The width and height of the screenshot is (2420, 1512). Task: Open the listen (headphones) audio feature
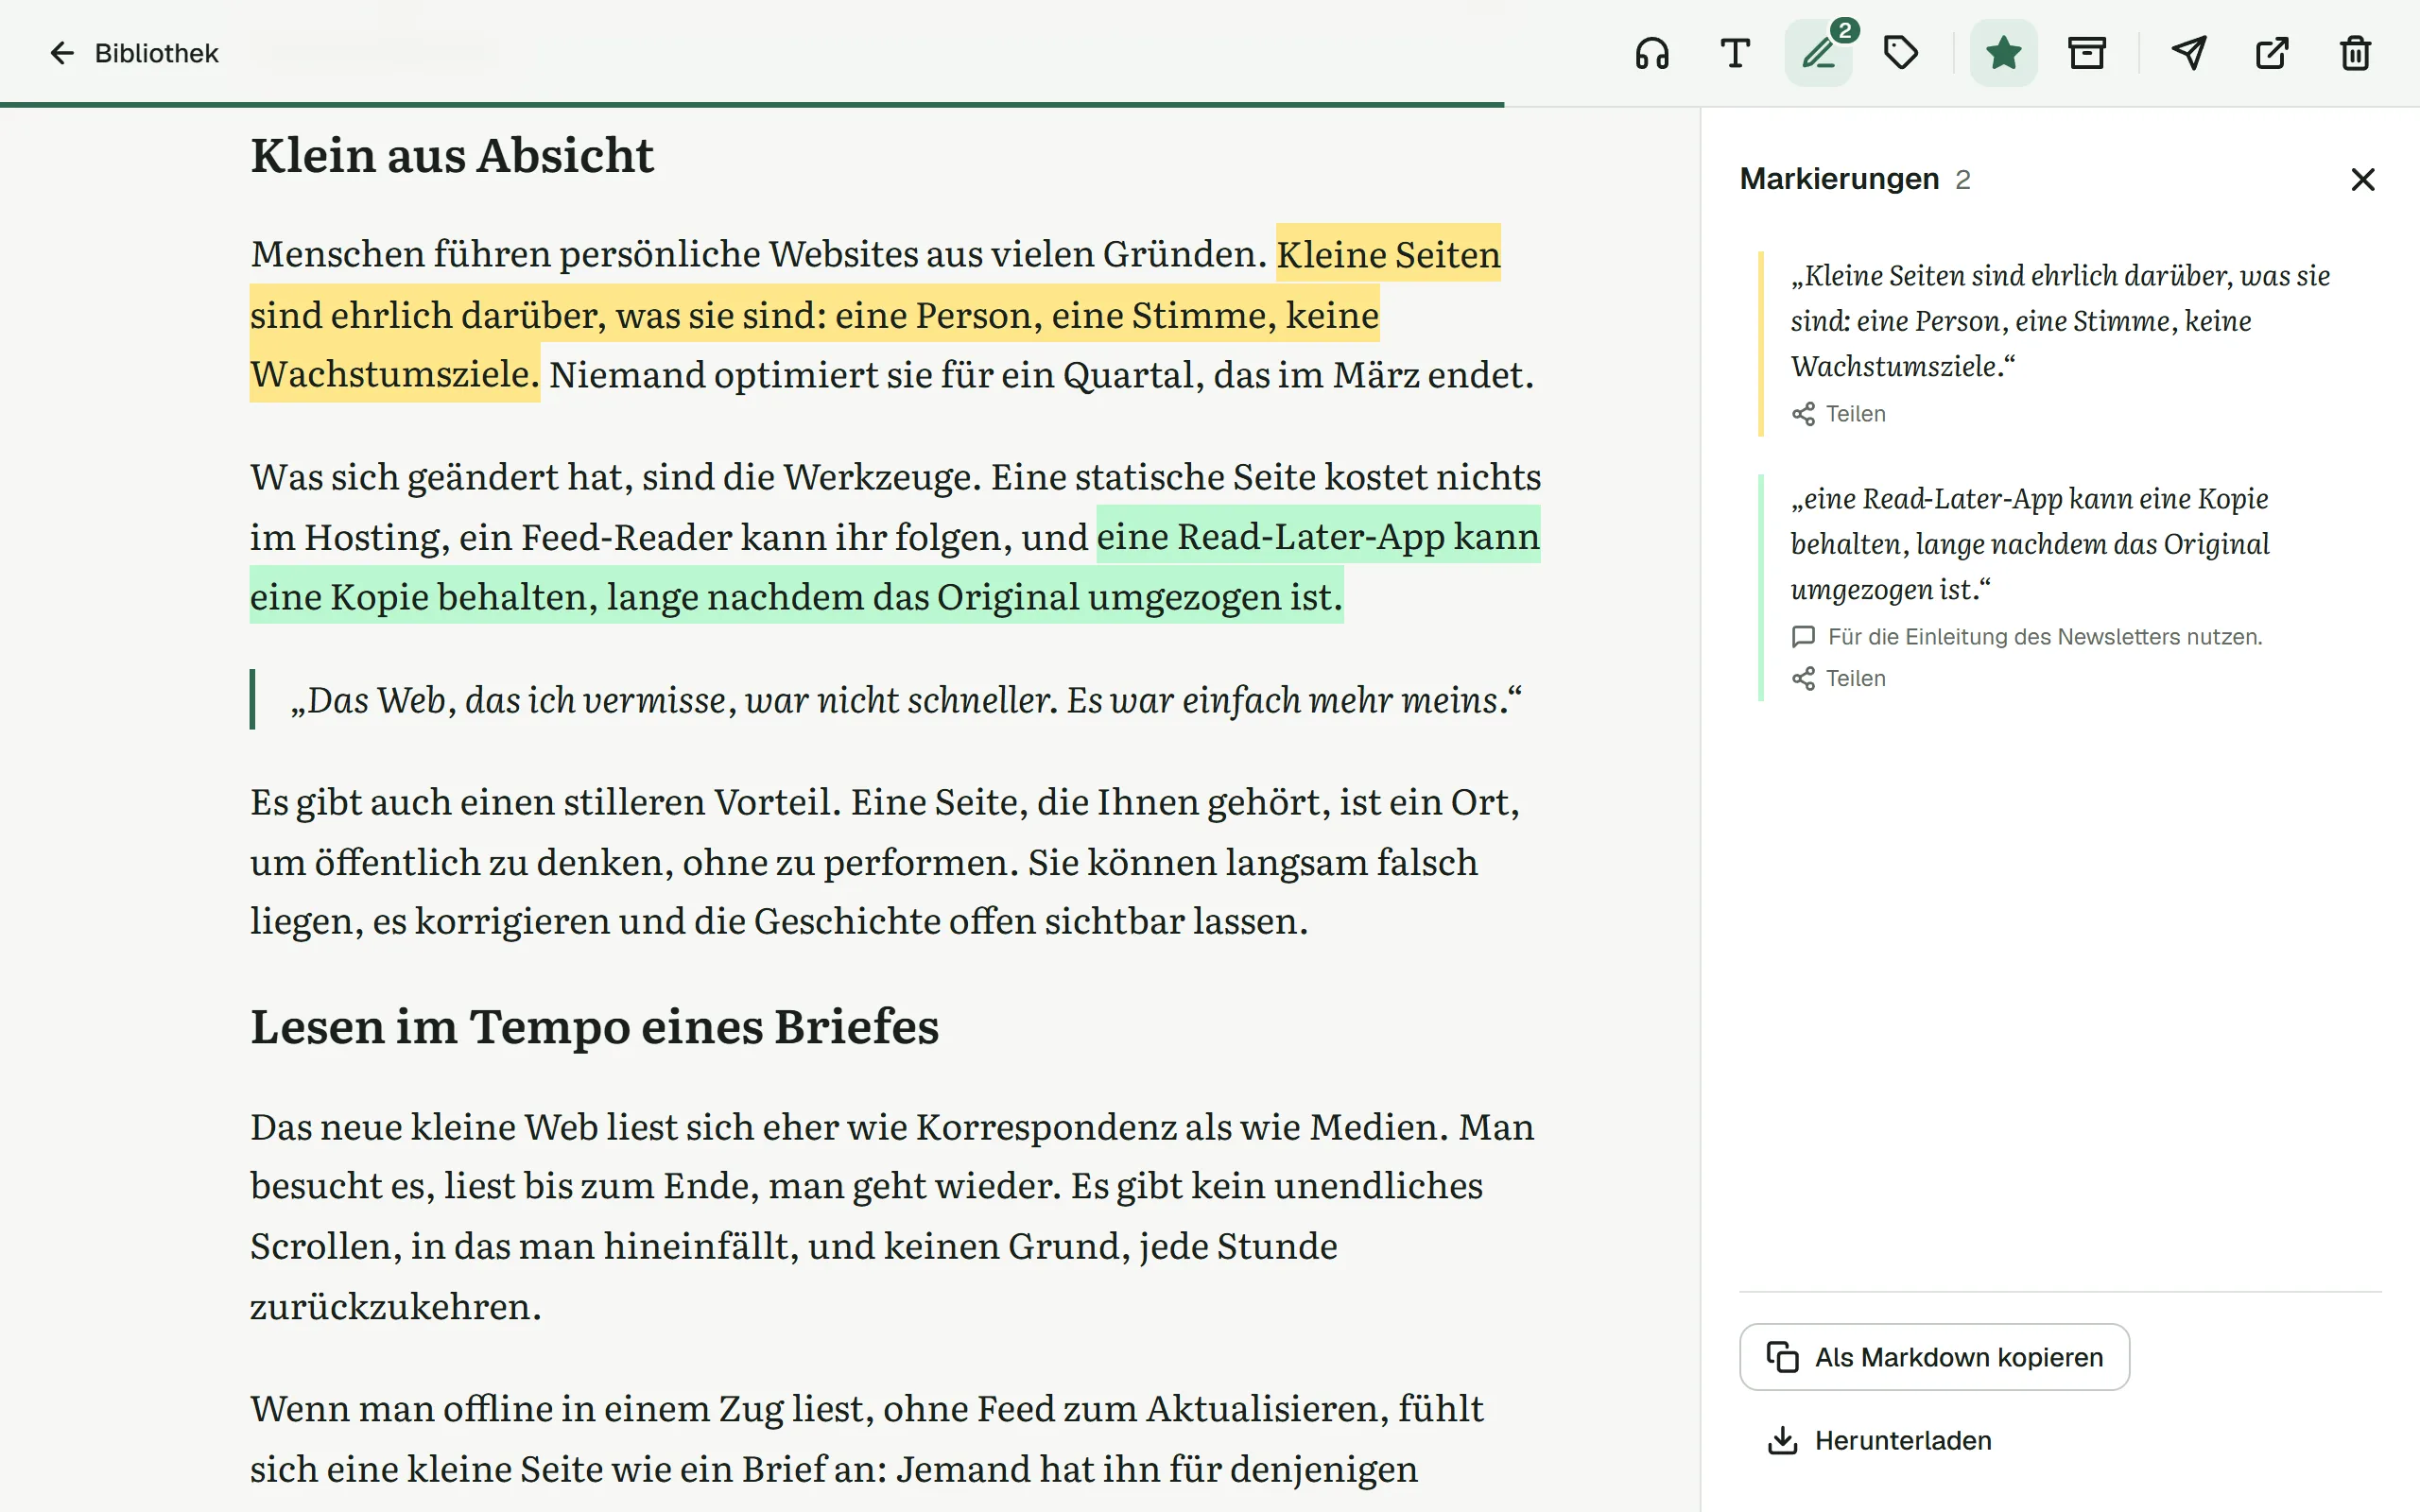click(1652, 53)
